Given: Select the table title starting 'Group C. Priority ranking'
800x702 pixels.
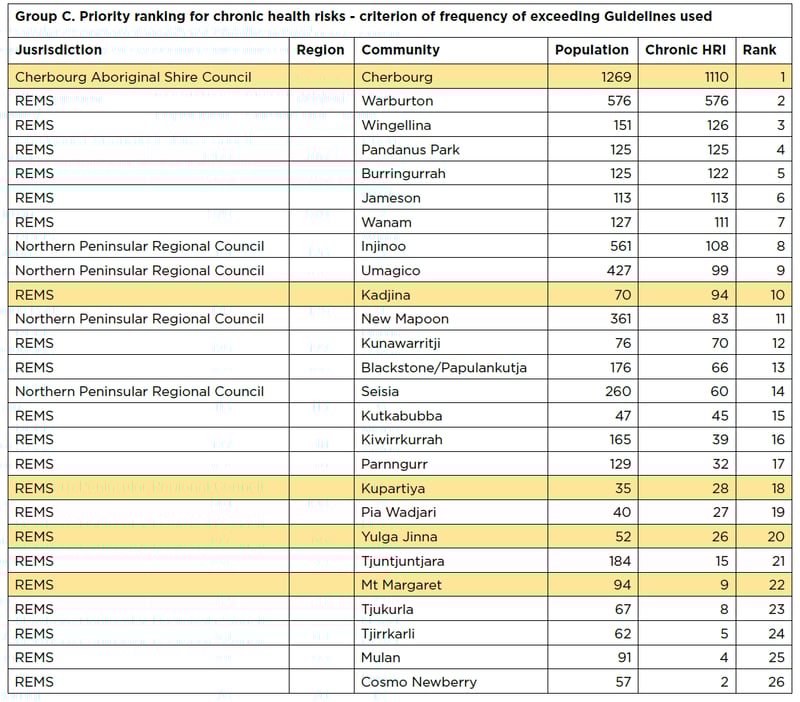Looking at the screenshot, I should tap(363, 16).
